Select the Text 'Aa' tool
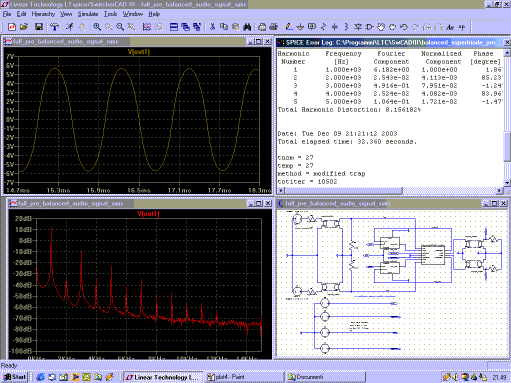 pos(450,27)
